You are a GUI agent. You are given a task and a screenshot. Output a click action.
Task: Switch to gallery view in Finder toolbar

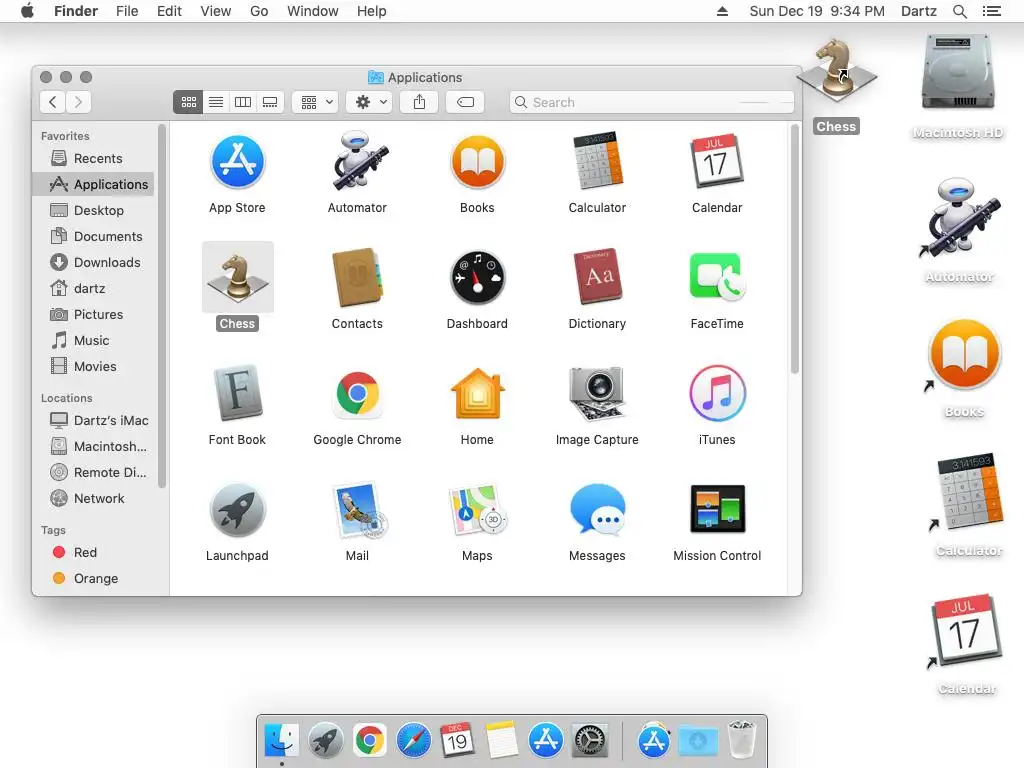click(x=270, y=102)
